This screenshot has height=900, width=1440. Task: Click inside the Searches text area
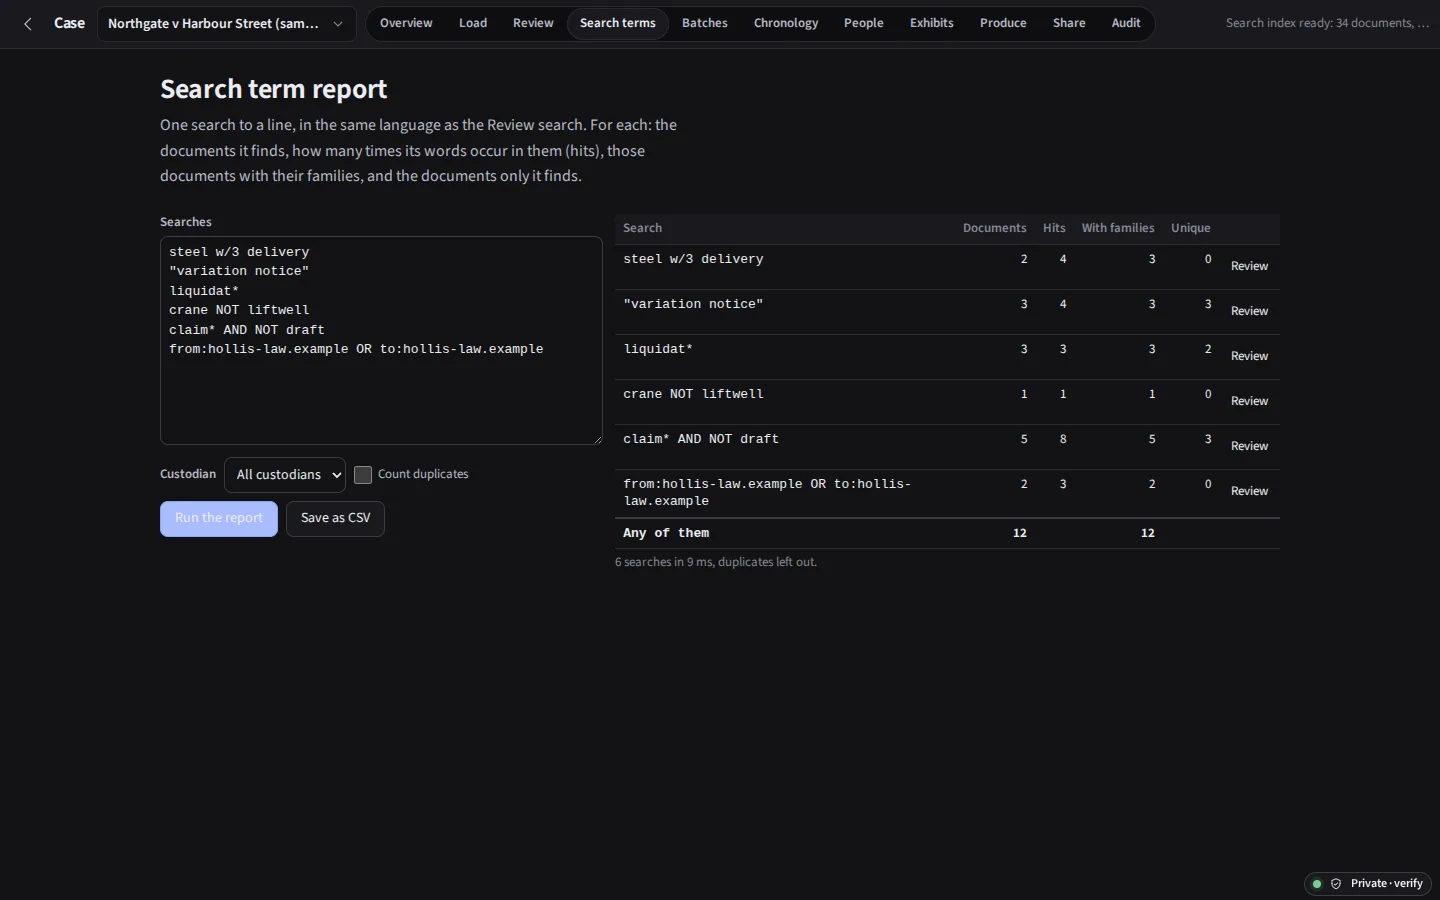(381, 340)
